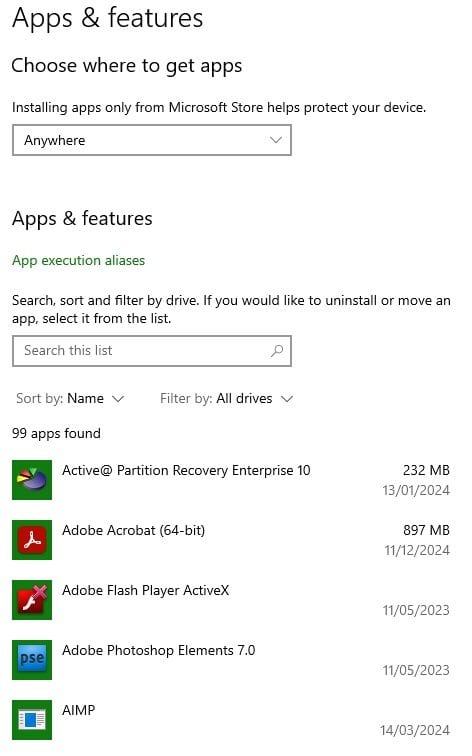The image size is (472, 756).
Task: Click the Adobe Acrobat (64-bit) app icon
Action: click(32, 540)
